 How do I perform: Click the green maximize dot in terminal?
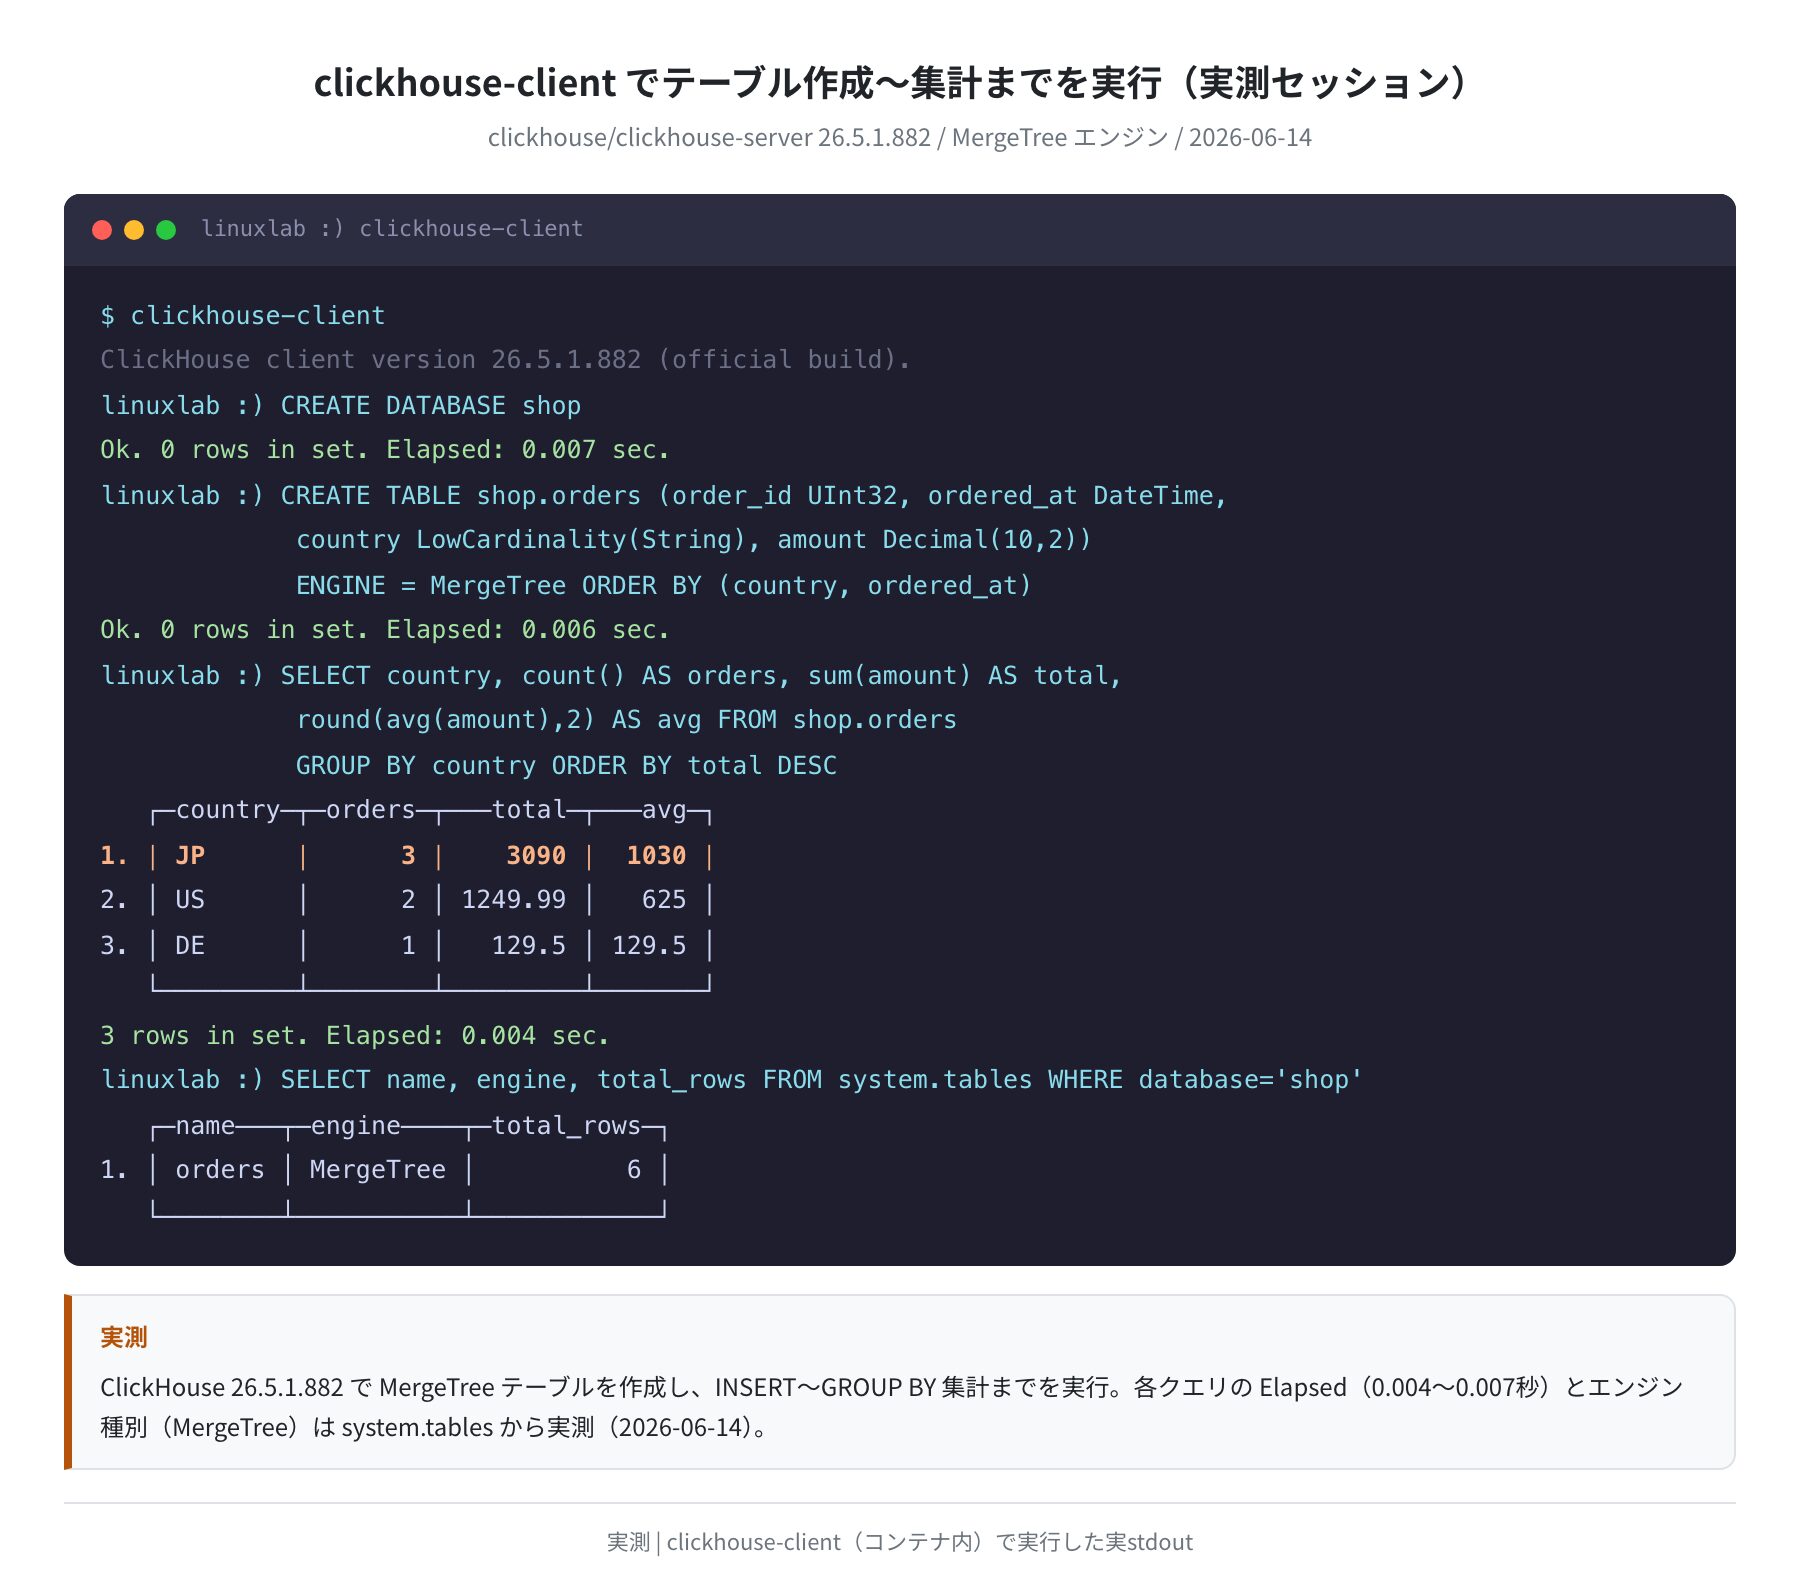(166, 230)
